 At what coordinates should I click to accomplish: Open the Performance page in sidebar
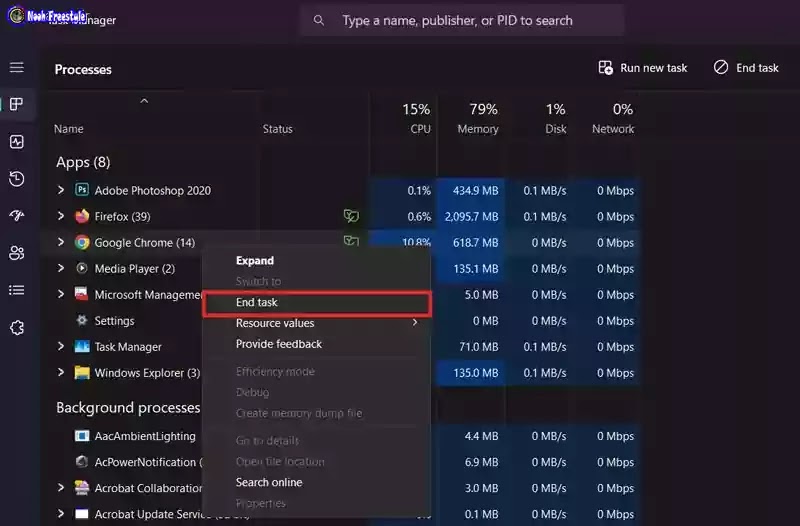16,141
